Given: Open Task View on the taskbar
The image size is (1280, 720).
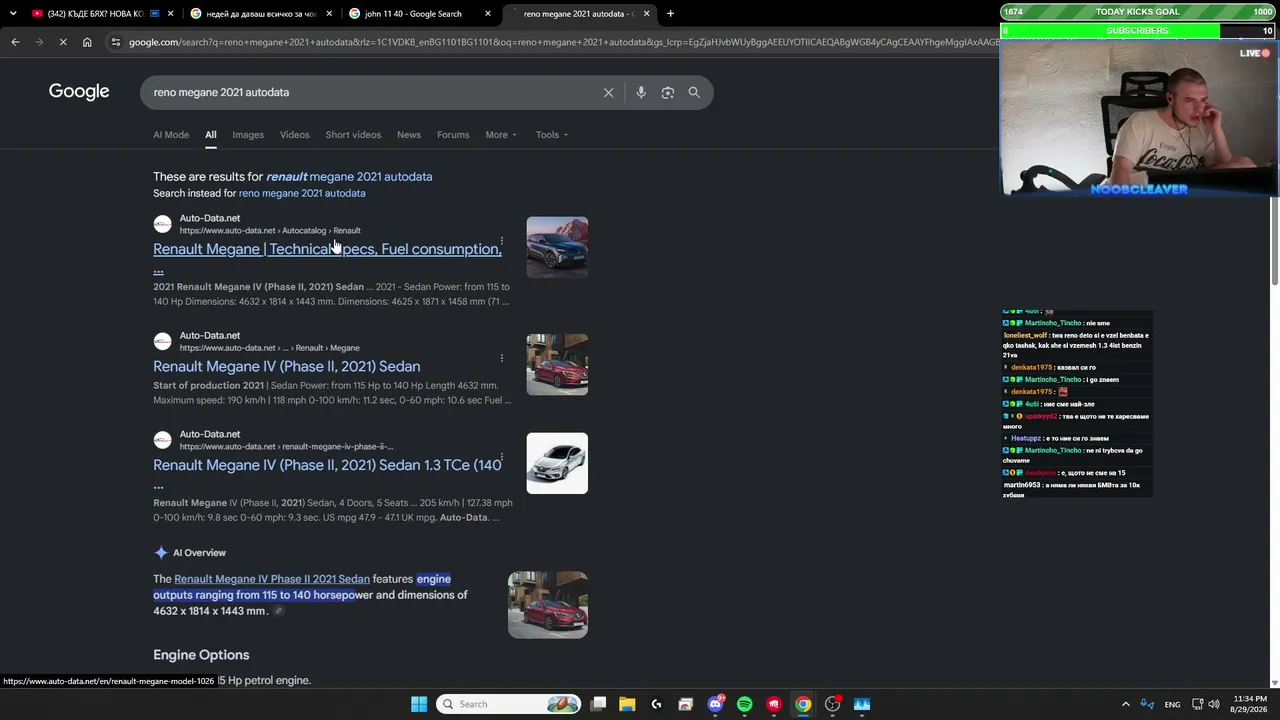Looking at the screenshot, I should tap(598, 704).
